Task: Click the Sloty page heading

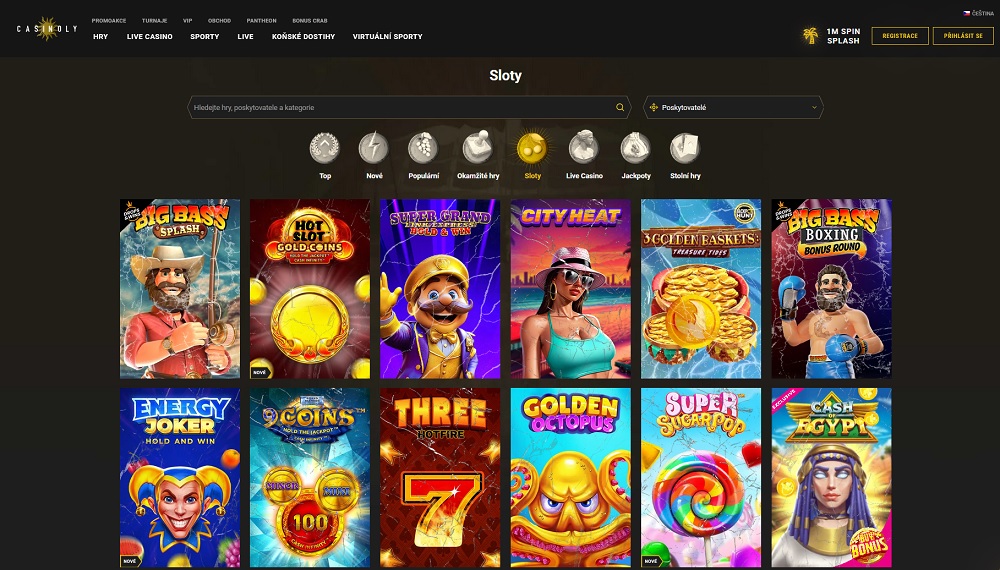Action: 505,76
